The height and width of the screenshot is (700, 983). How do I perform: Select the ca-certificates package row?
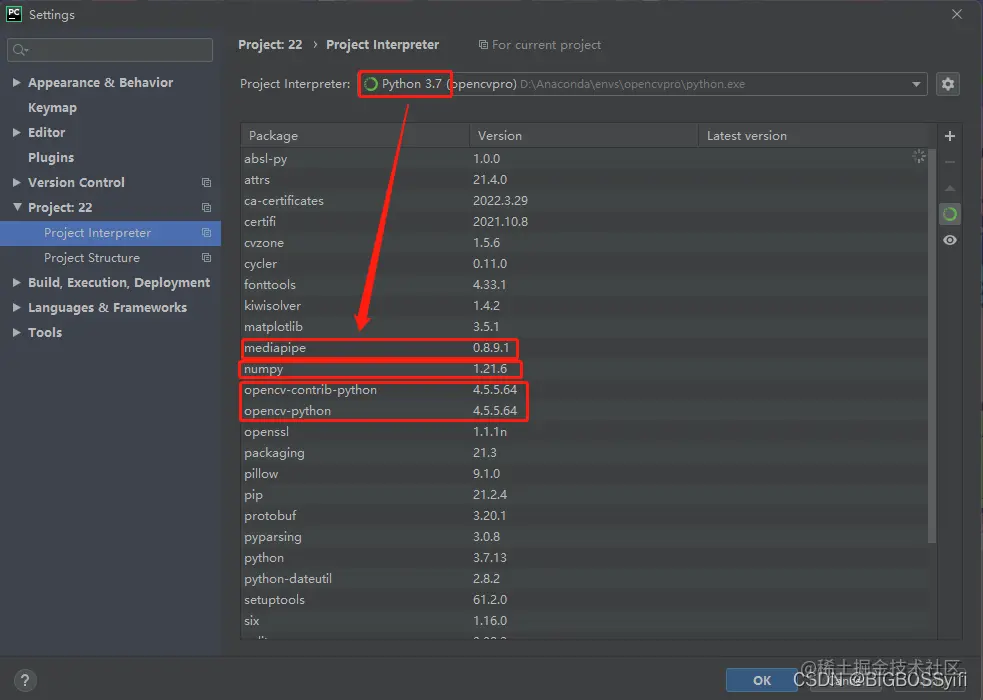tap(584, 201)
